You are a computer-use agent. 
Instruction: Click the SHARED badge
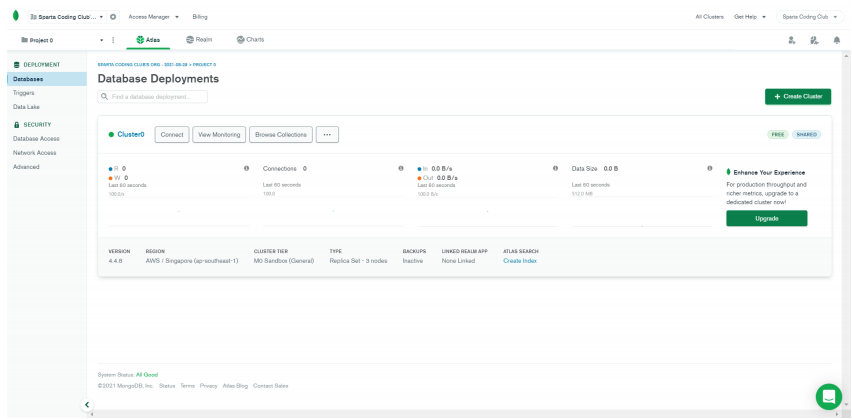806,135
